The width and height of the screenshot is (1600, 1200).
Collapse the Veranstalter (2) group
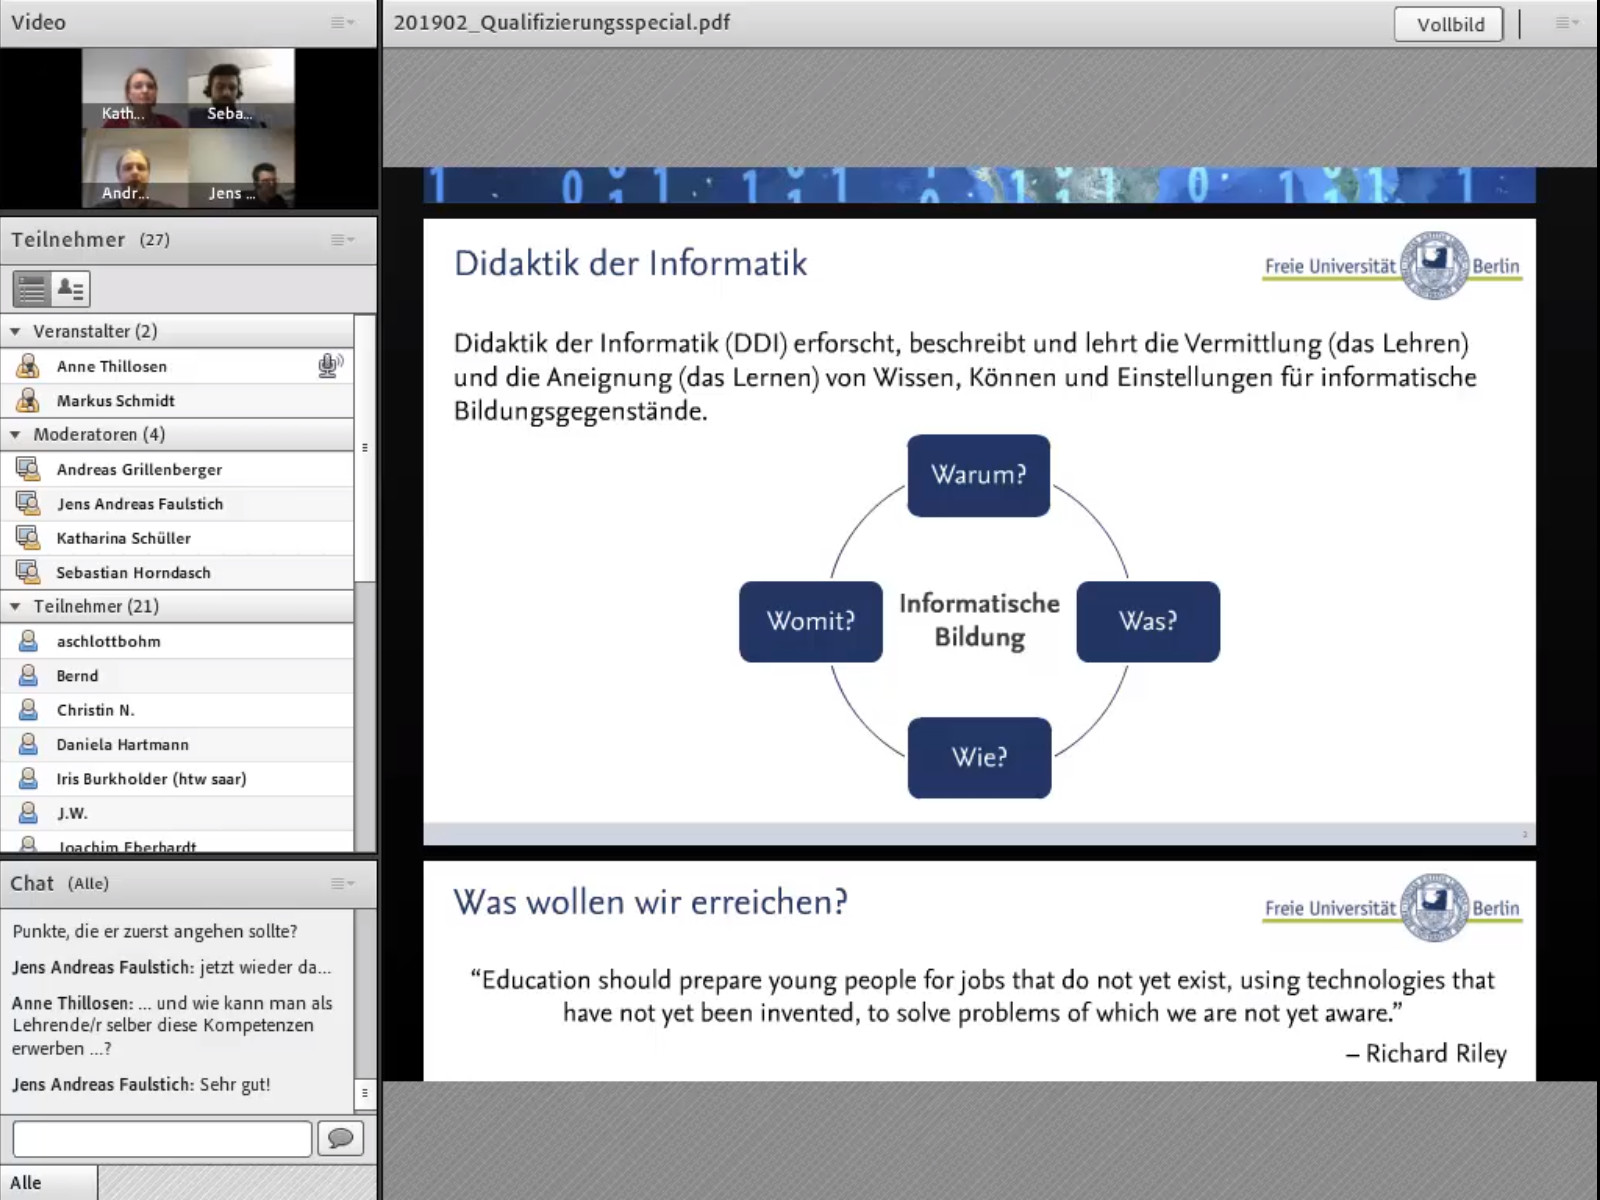[x=15, y=331]
